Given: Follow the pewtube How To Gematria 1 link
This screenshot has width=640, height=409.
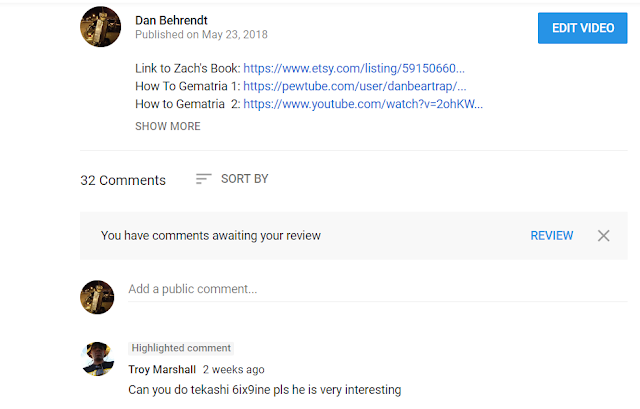Looking at the screenshot, I should click(x=355, y=86).
